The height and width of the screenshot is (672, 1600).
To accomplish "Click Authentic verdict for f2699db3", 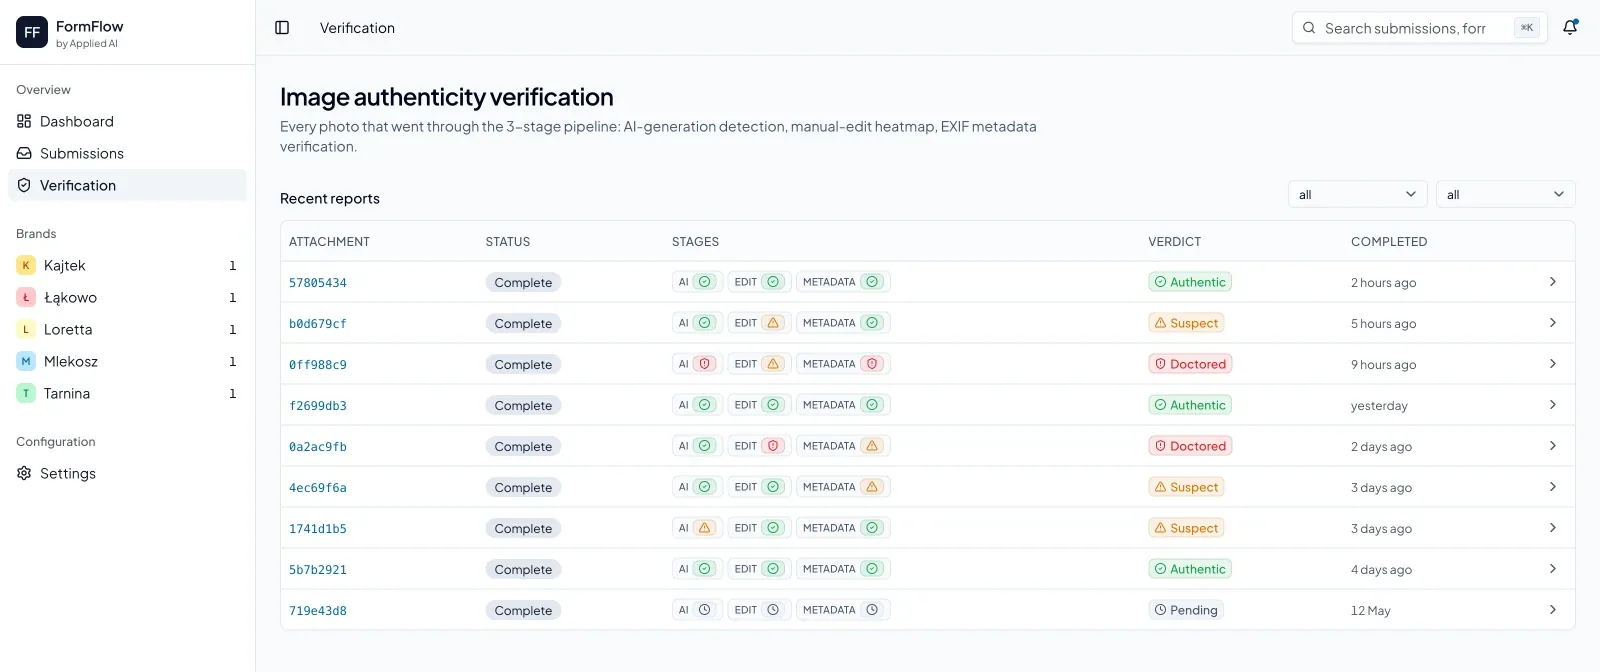I will coord(1190,405).
